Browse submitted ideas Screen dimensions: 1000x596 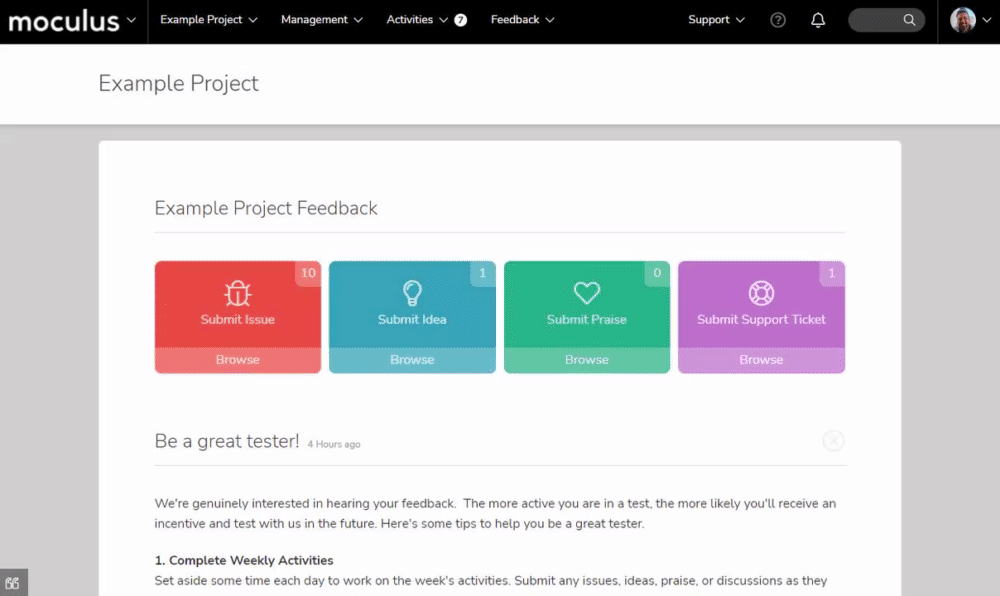(x=412, y=360)
